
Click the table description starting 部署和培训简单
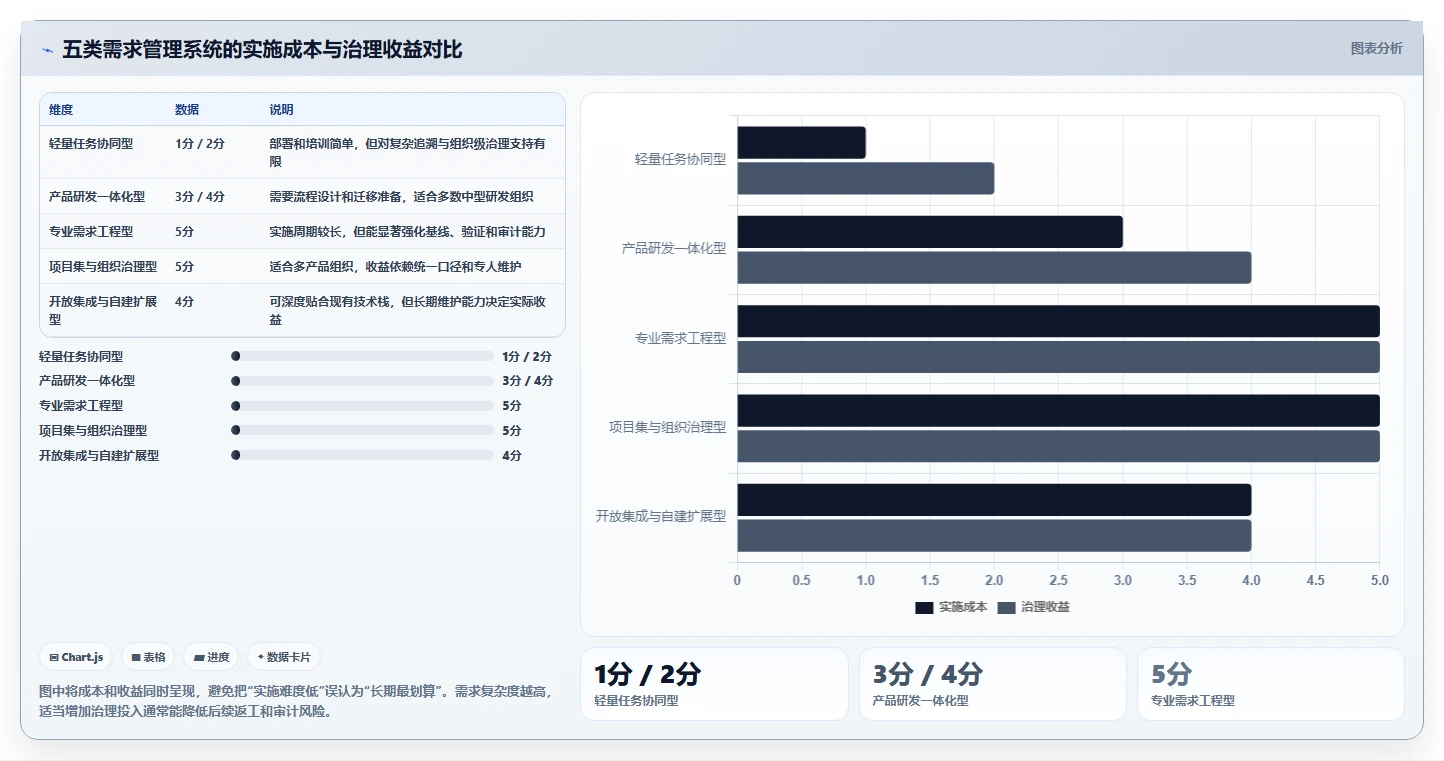tap(408, 152)
